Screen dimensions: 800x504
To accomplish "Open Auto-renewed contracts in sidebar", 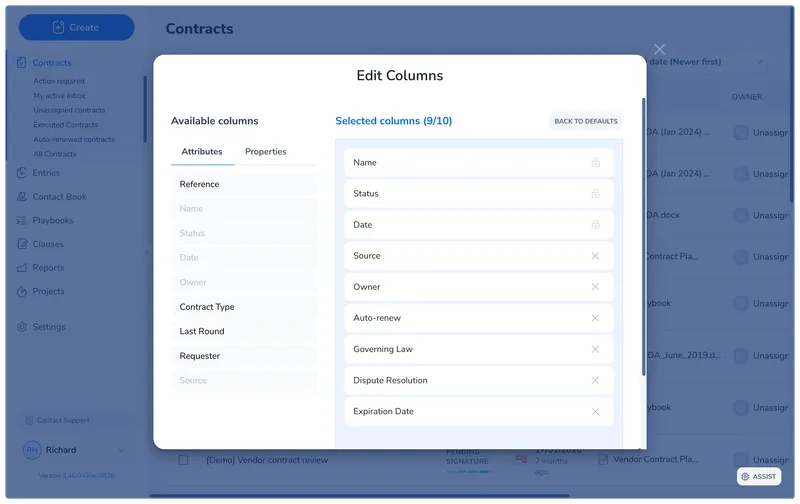I will [x=73, y=139].
